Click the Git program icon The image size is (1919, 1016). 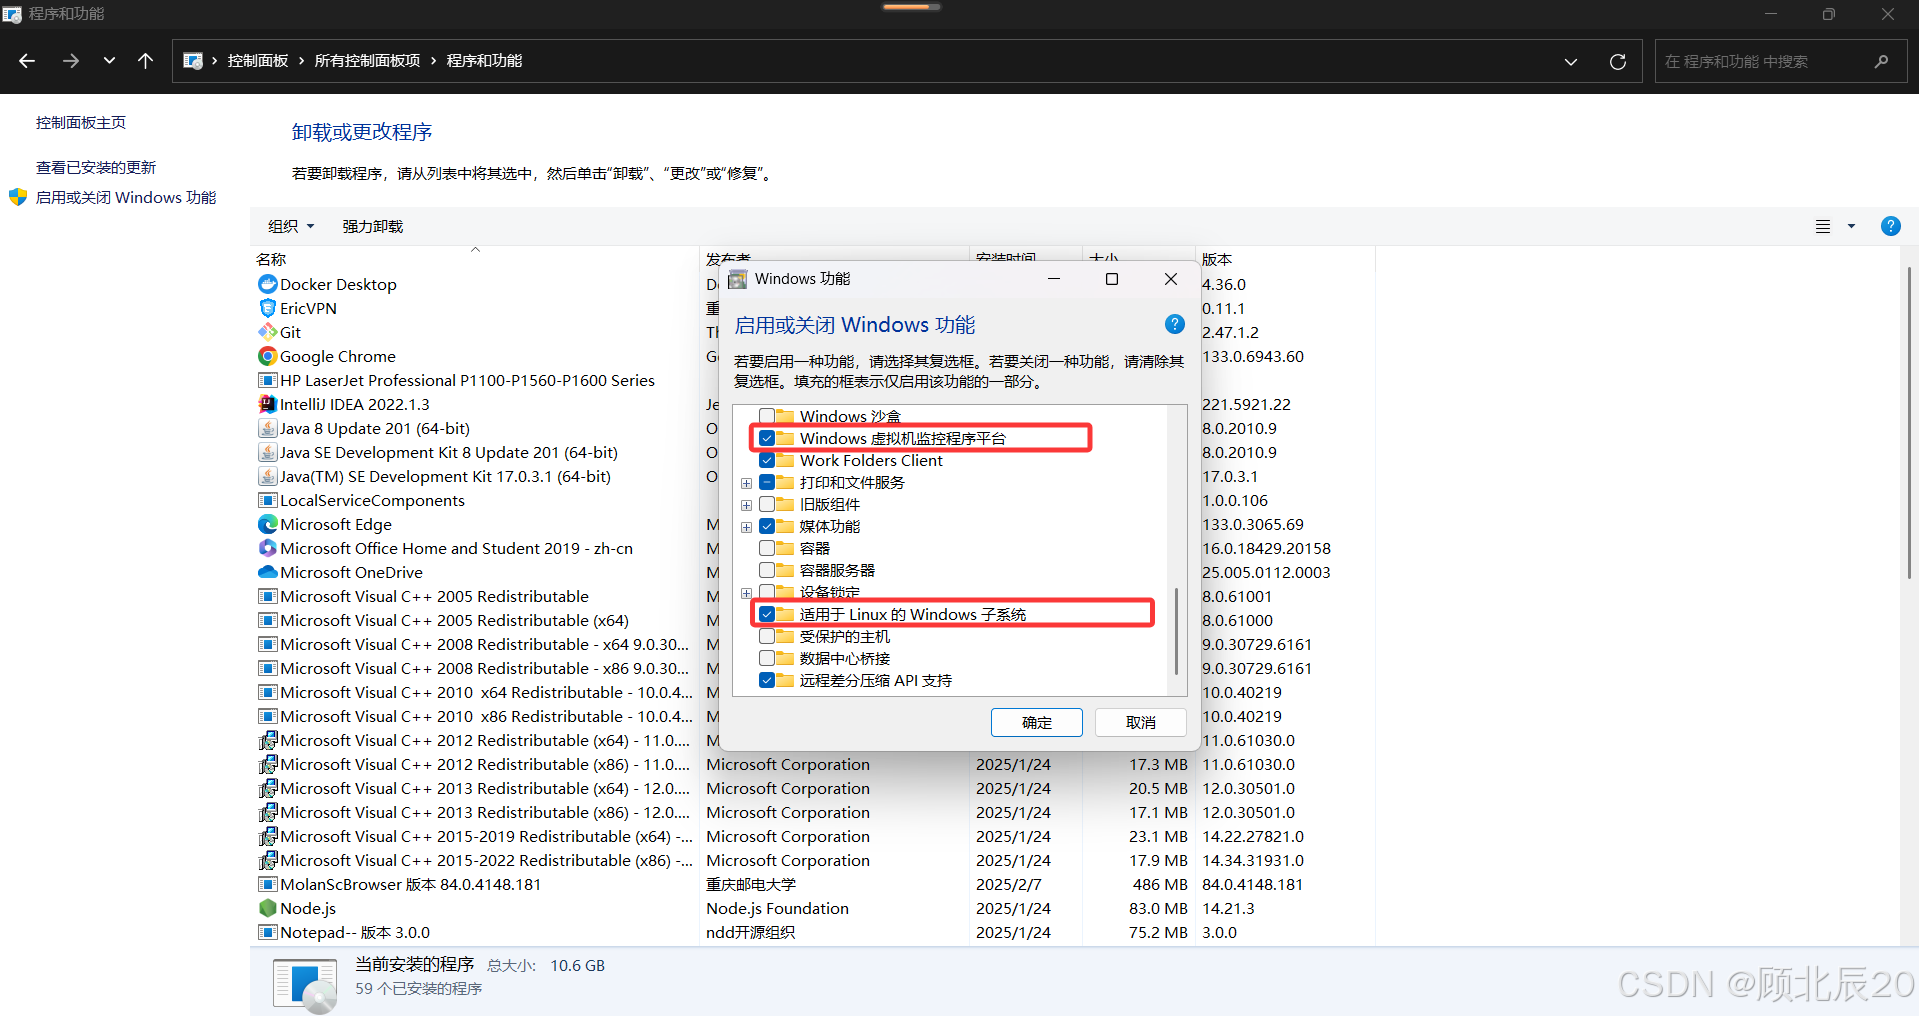coord(267,332)
